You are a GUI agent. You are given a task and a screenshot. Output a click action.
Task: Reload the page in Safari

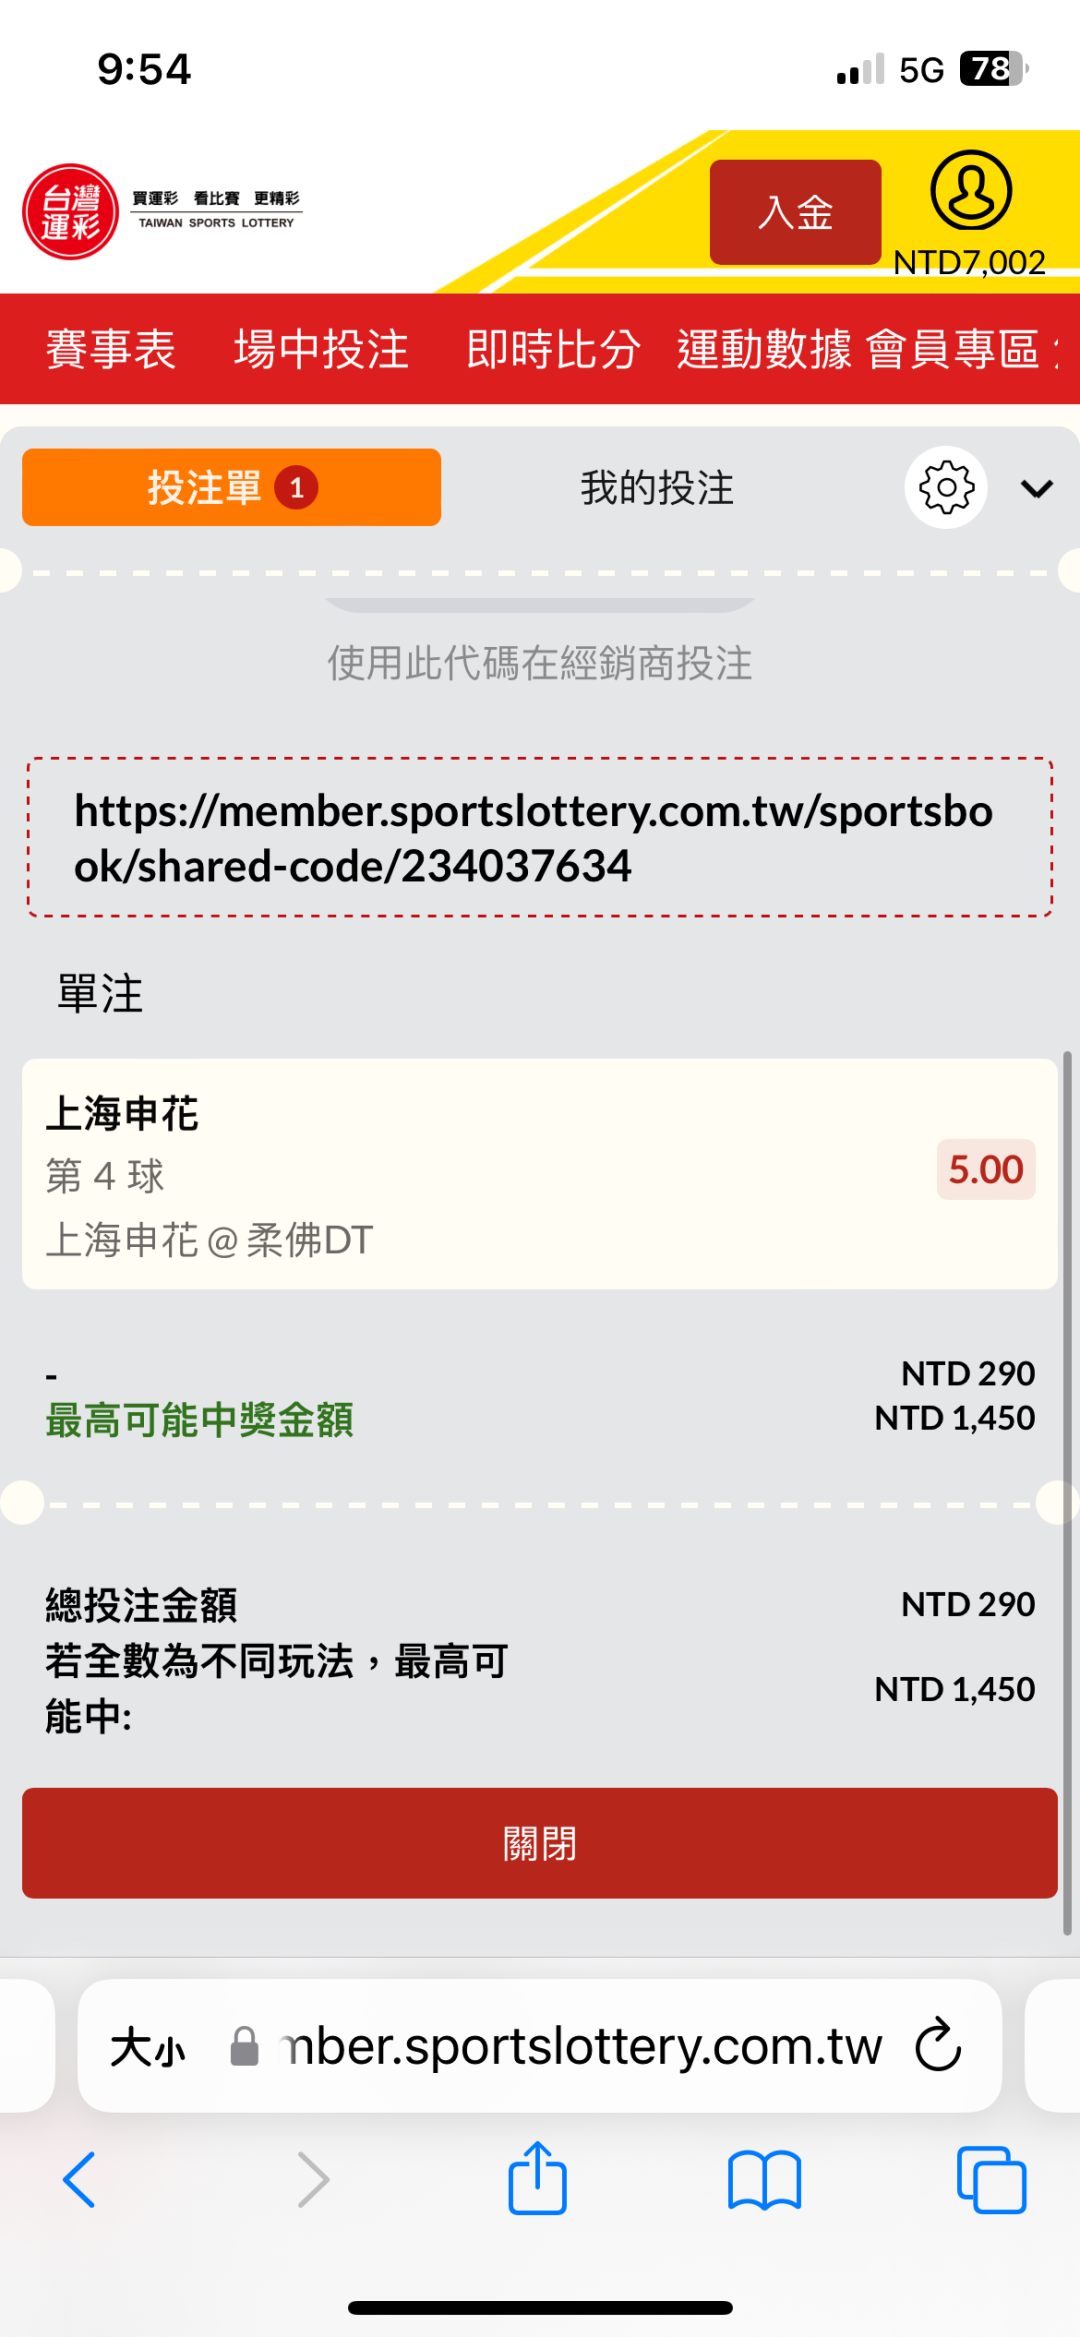[938, 2045]
